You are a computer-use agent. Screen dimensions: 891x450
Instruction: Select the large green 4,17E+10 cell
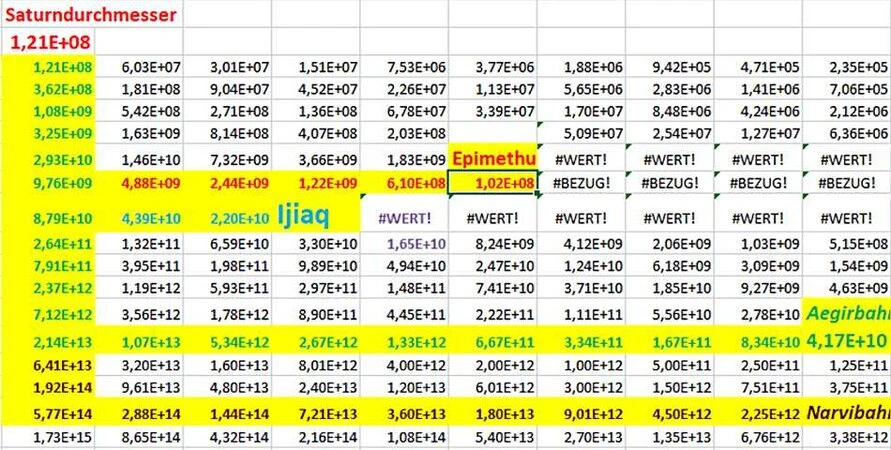pyautogui.click(x=846, y=340)
